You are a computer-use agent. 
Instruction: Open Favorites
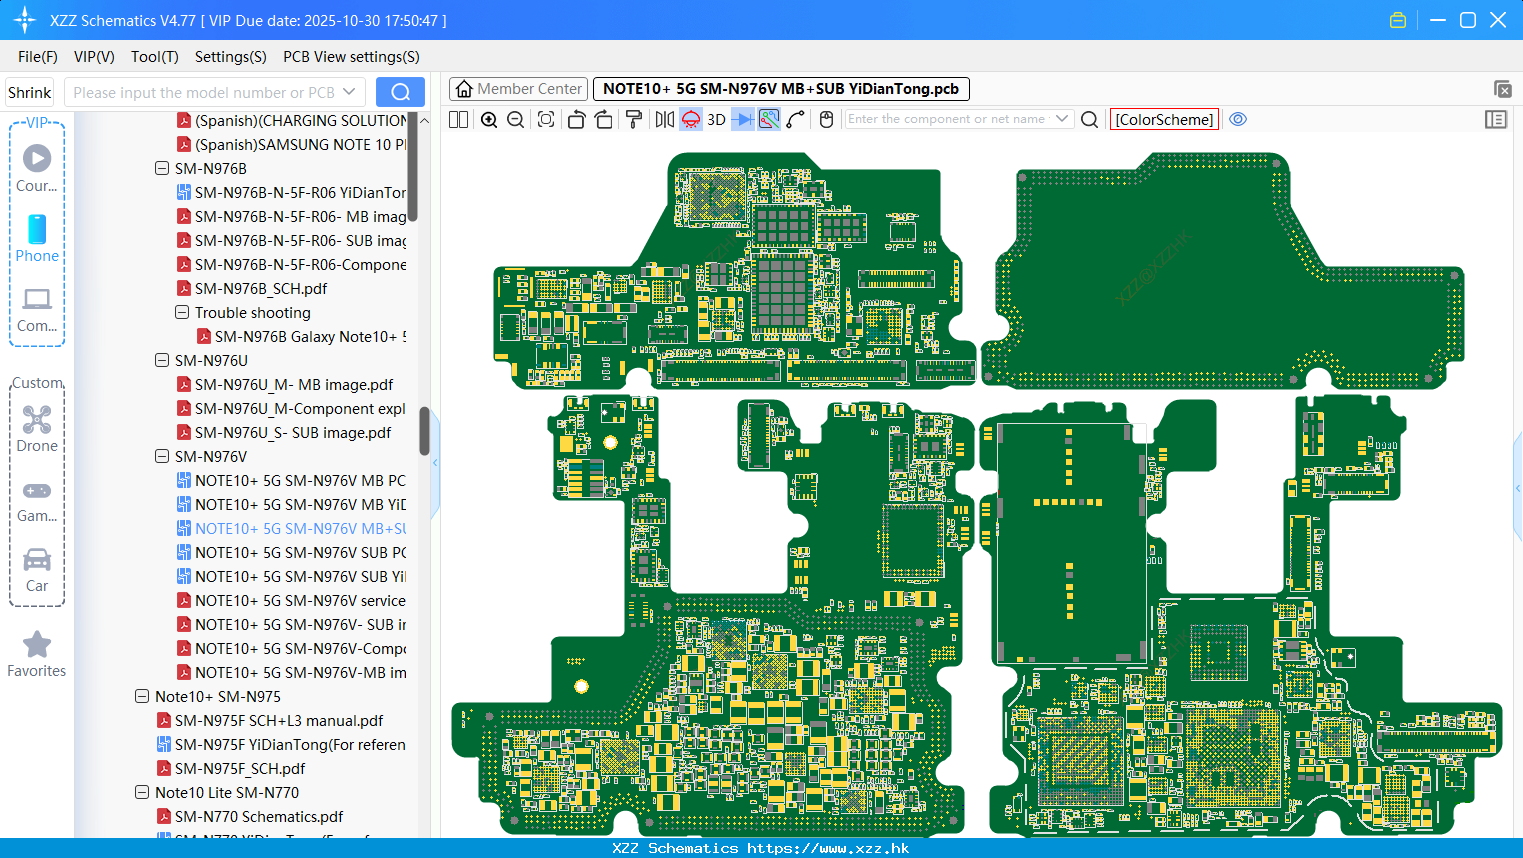coord(37,654)
